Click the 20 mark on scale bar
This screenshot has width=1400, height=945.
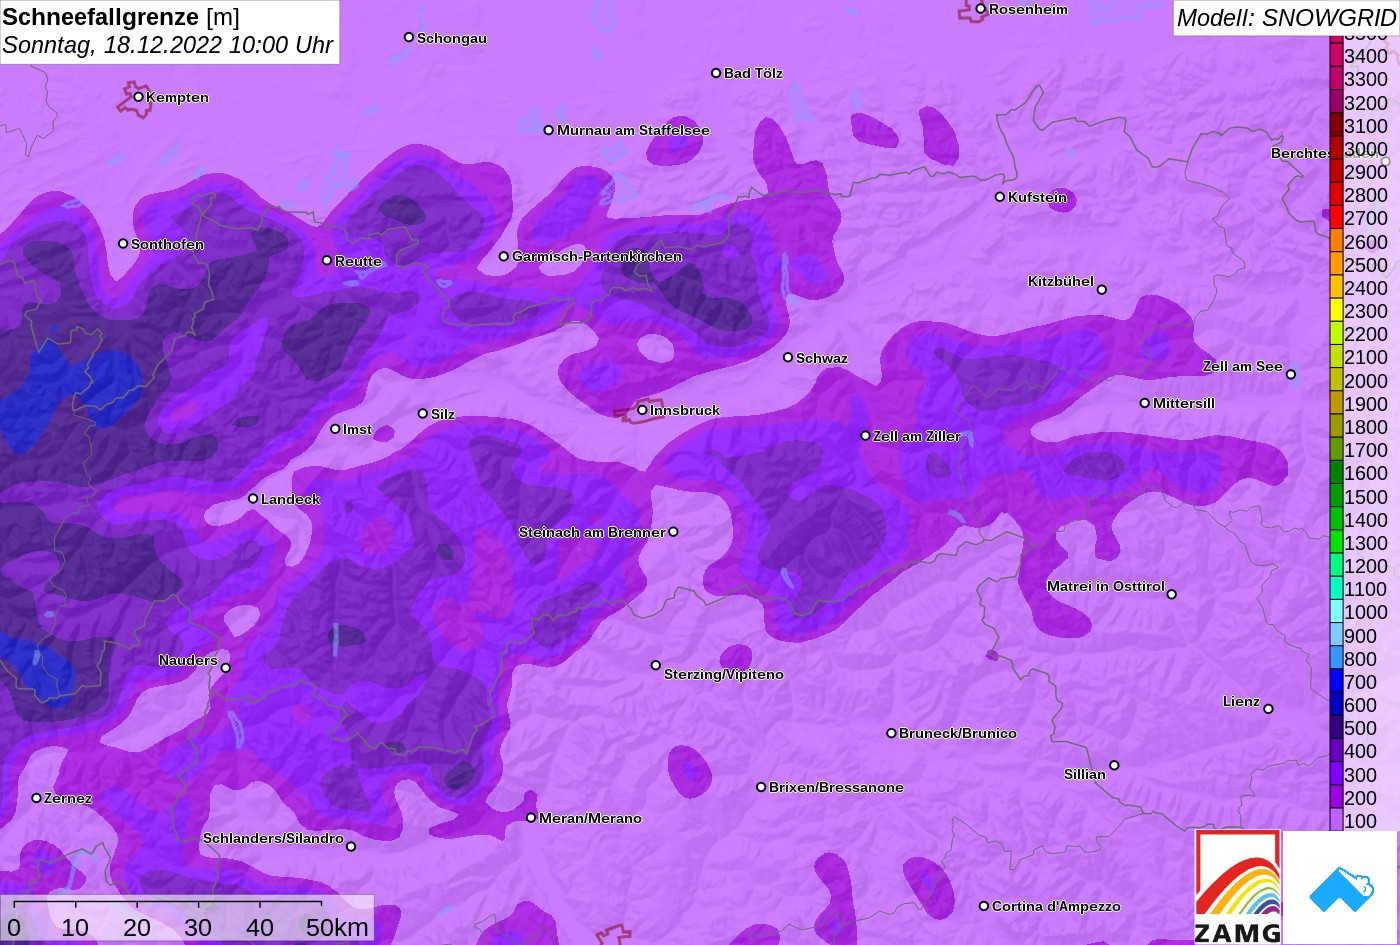(x=137, y=927)
